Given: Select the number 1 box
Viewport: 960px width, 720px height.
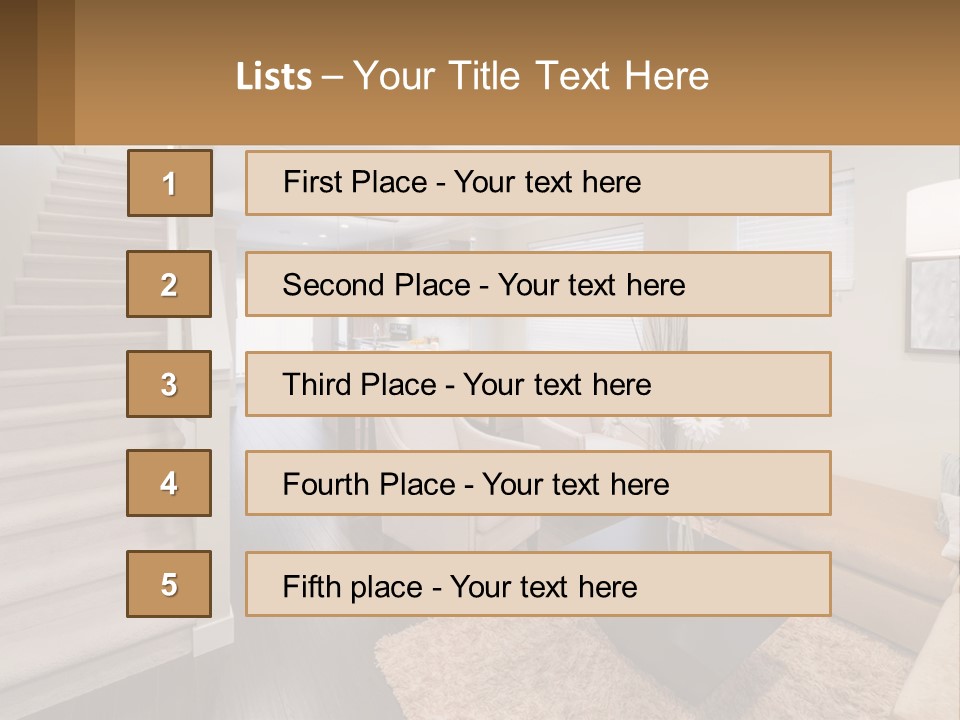Looking at the screenshot, I should tap(170, 183).
